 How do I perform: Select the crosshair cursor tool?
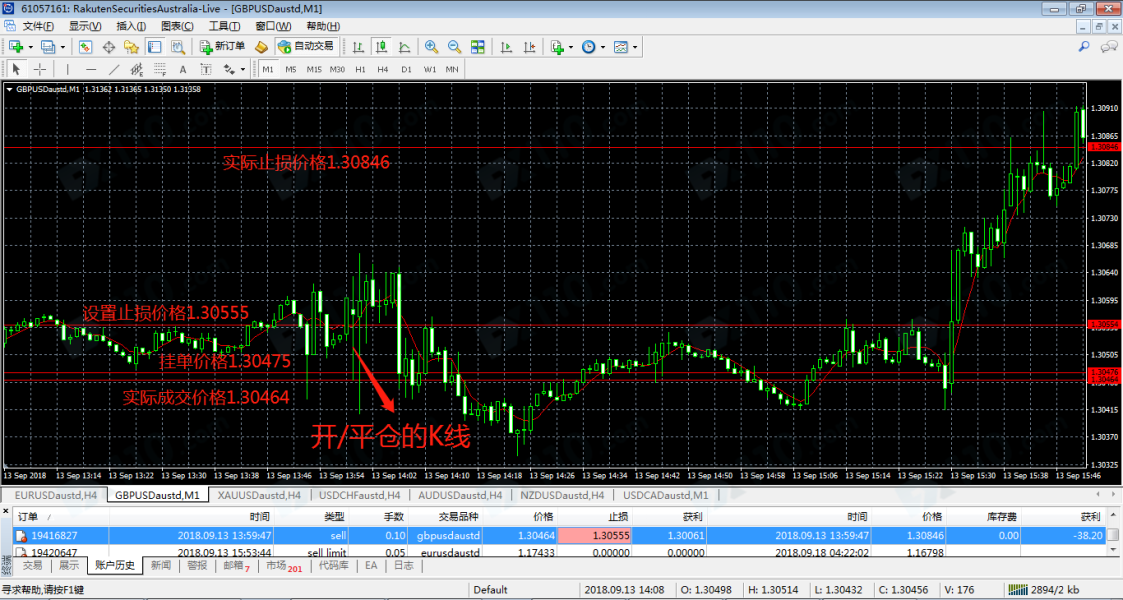click(x=40, y=69)
